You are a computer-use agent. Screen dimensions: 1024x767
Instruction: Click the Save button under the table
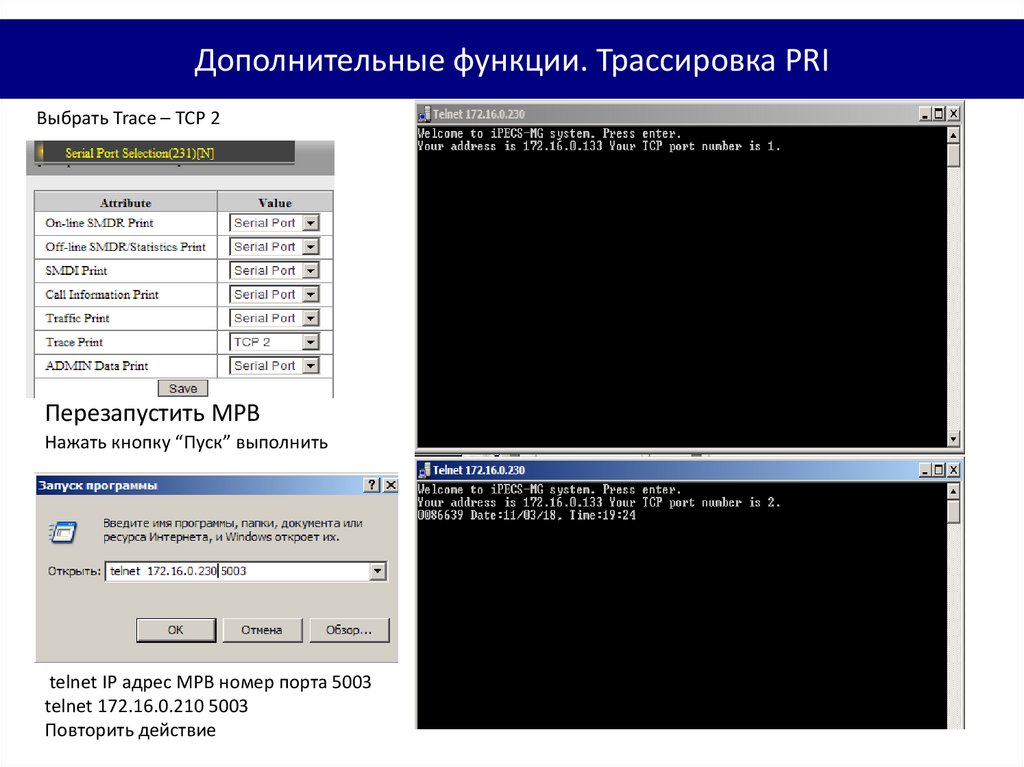point(183,388)
